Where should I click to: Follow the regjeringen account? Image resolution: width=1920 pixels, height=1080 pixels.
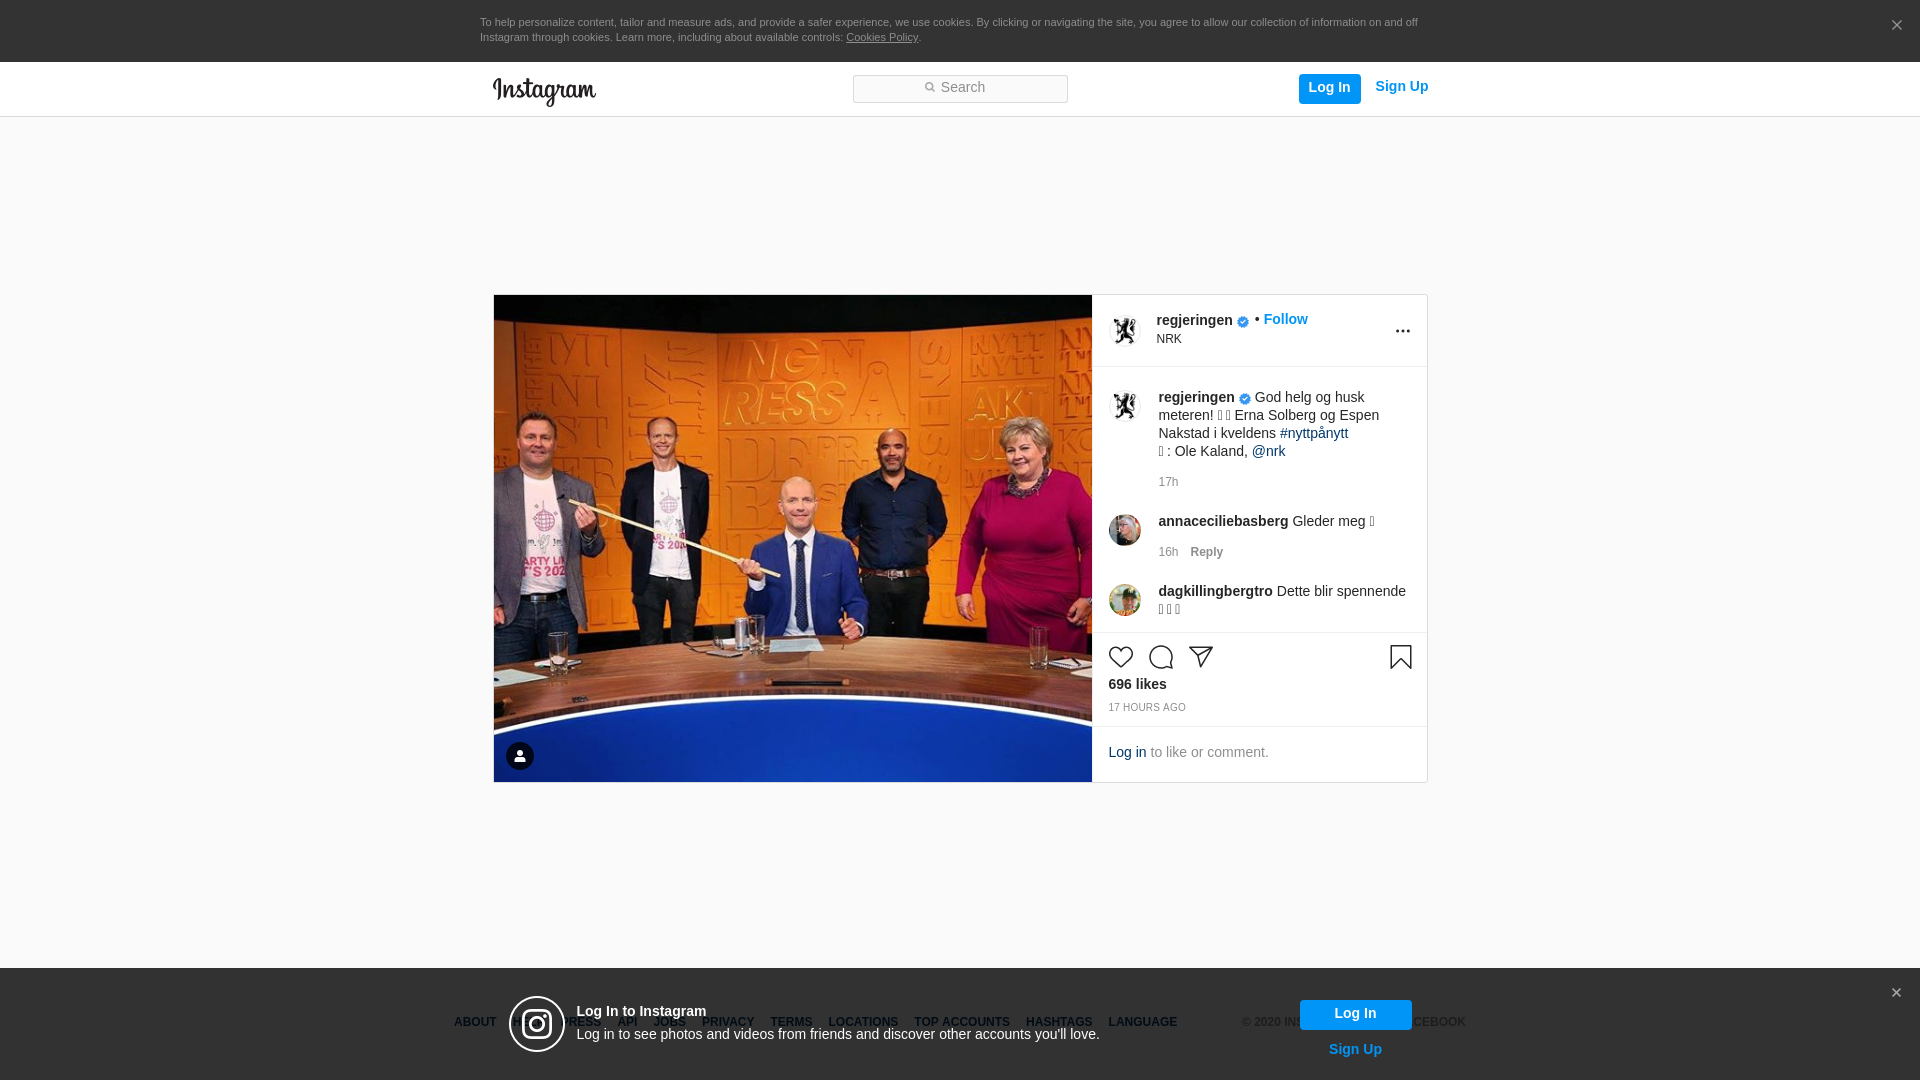(x=1286, y=320)
